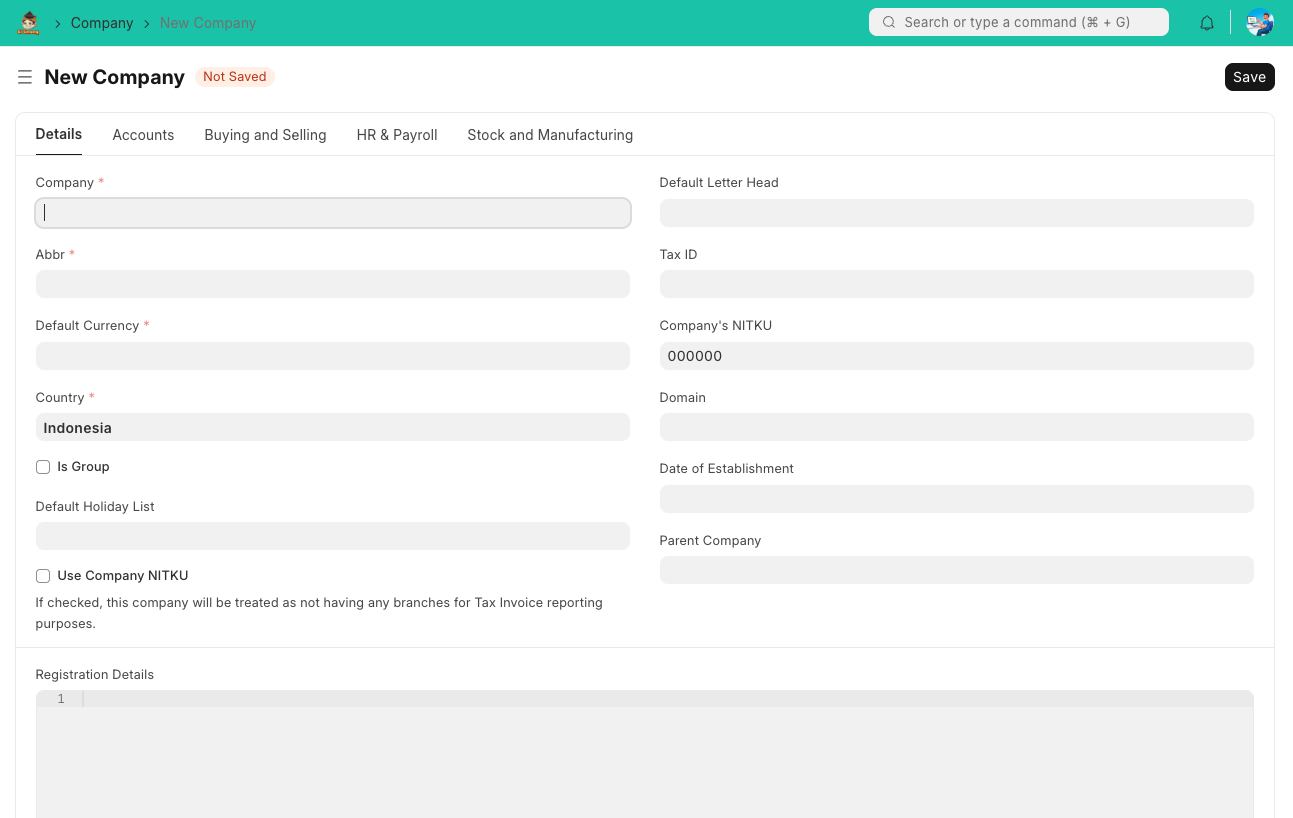Check the Use Company NITKU box

[x=43, y=576]
